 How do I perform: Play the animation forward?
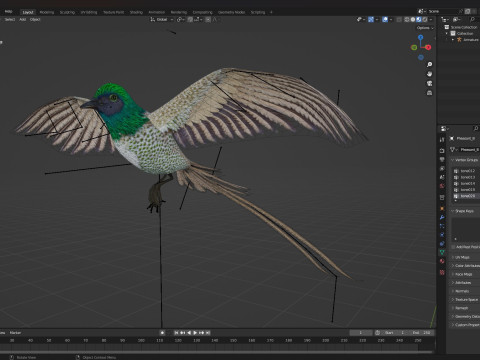[x=195, y=333]
